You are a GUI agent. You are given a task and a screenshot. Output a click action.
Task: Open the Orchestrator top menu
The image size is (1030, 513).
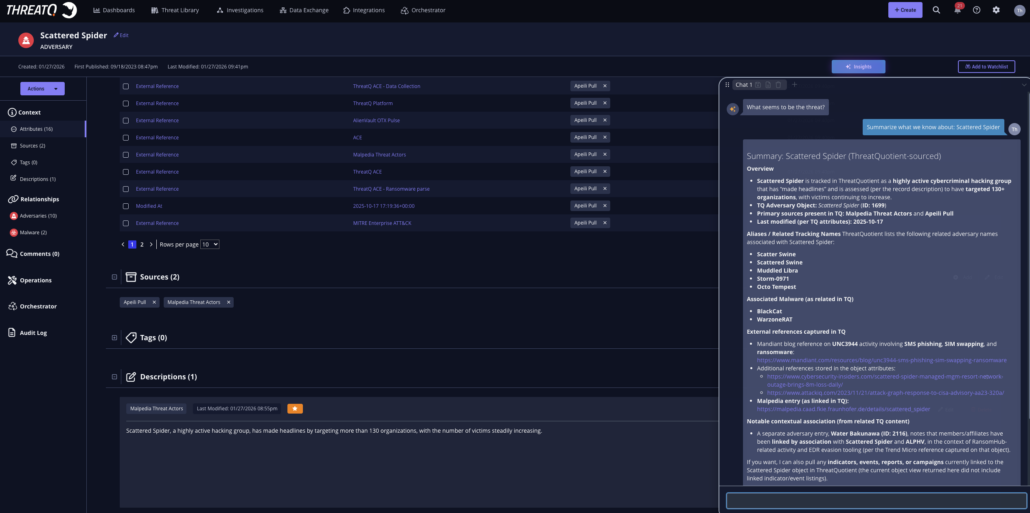[x=422, y=11]
